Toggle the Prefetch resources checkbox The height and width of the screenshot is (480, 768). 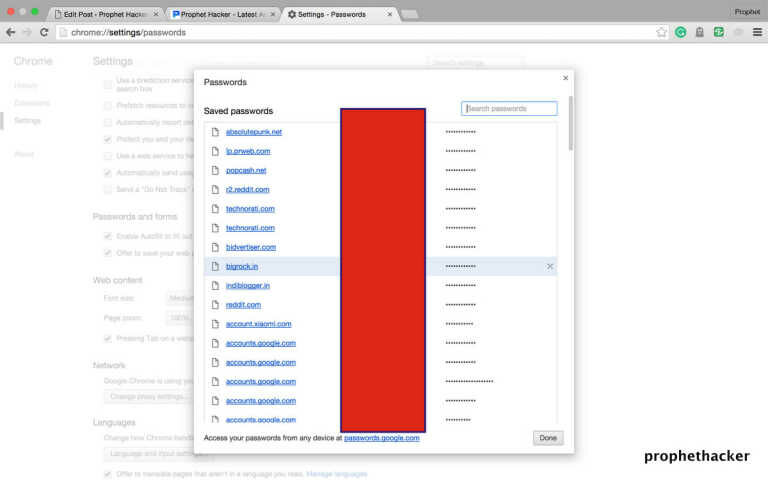pos(108,105)
